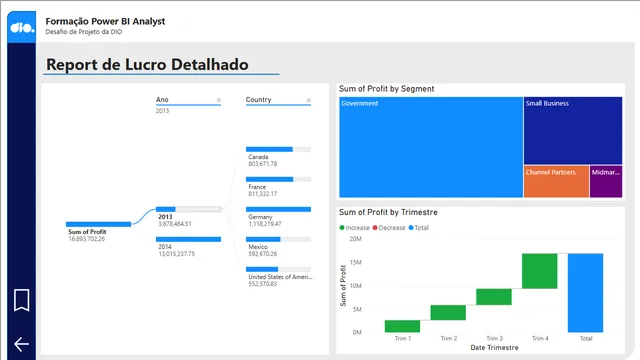Viewport: 640px width, 360px height.
Task: Click the Sum of Profit root node
Action: (x=98, y=224)
